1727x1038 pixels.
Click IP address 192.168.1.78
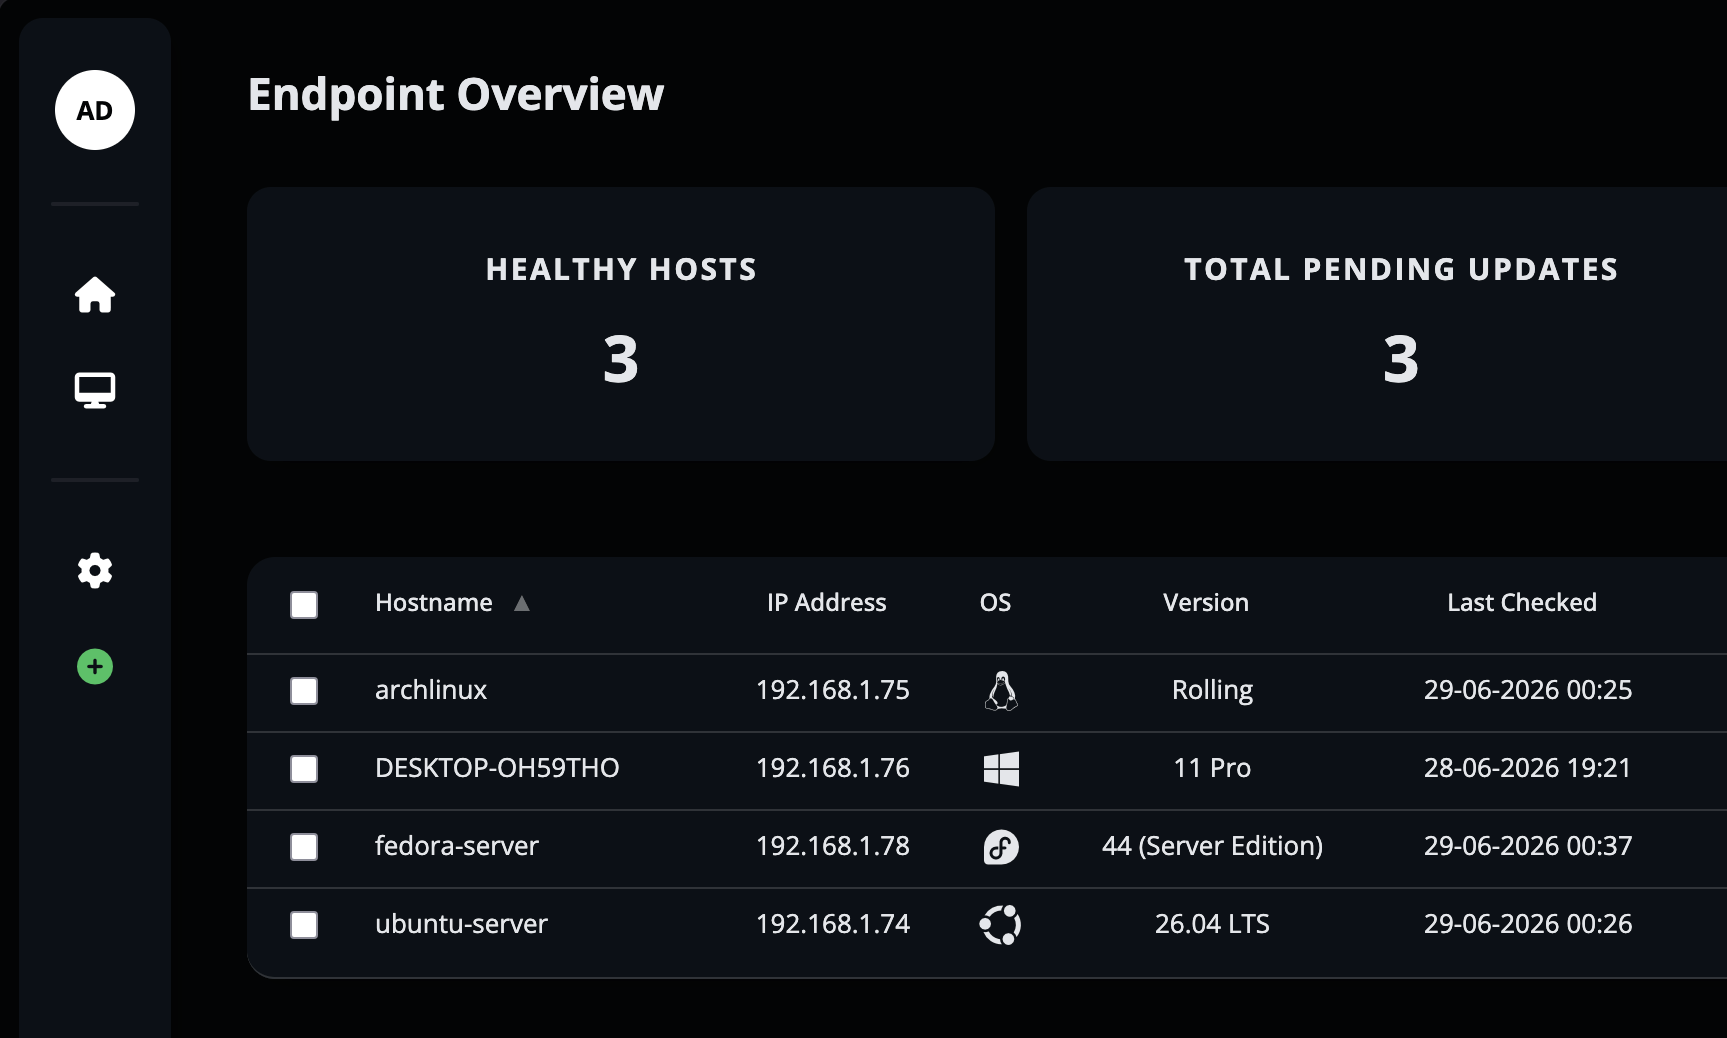tap(833, 846)
